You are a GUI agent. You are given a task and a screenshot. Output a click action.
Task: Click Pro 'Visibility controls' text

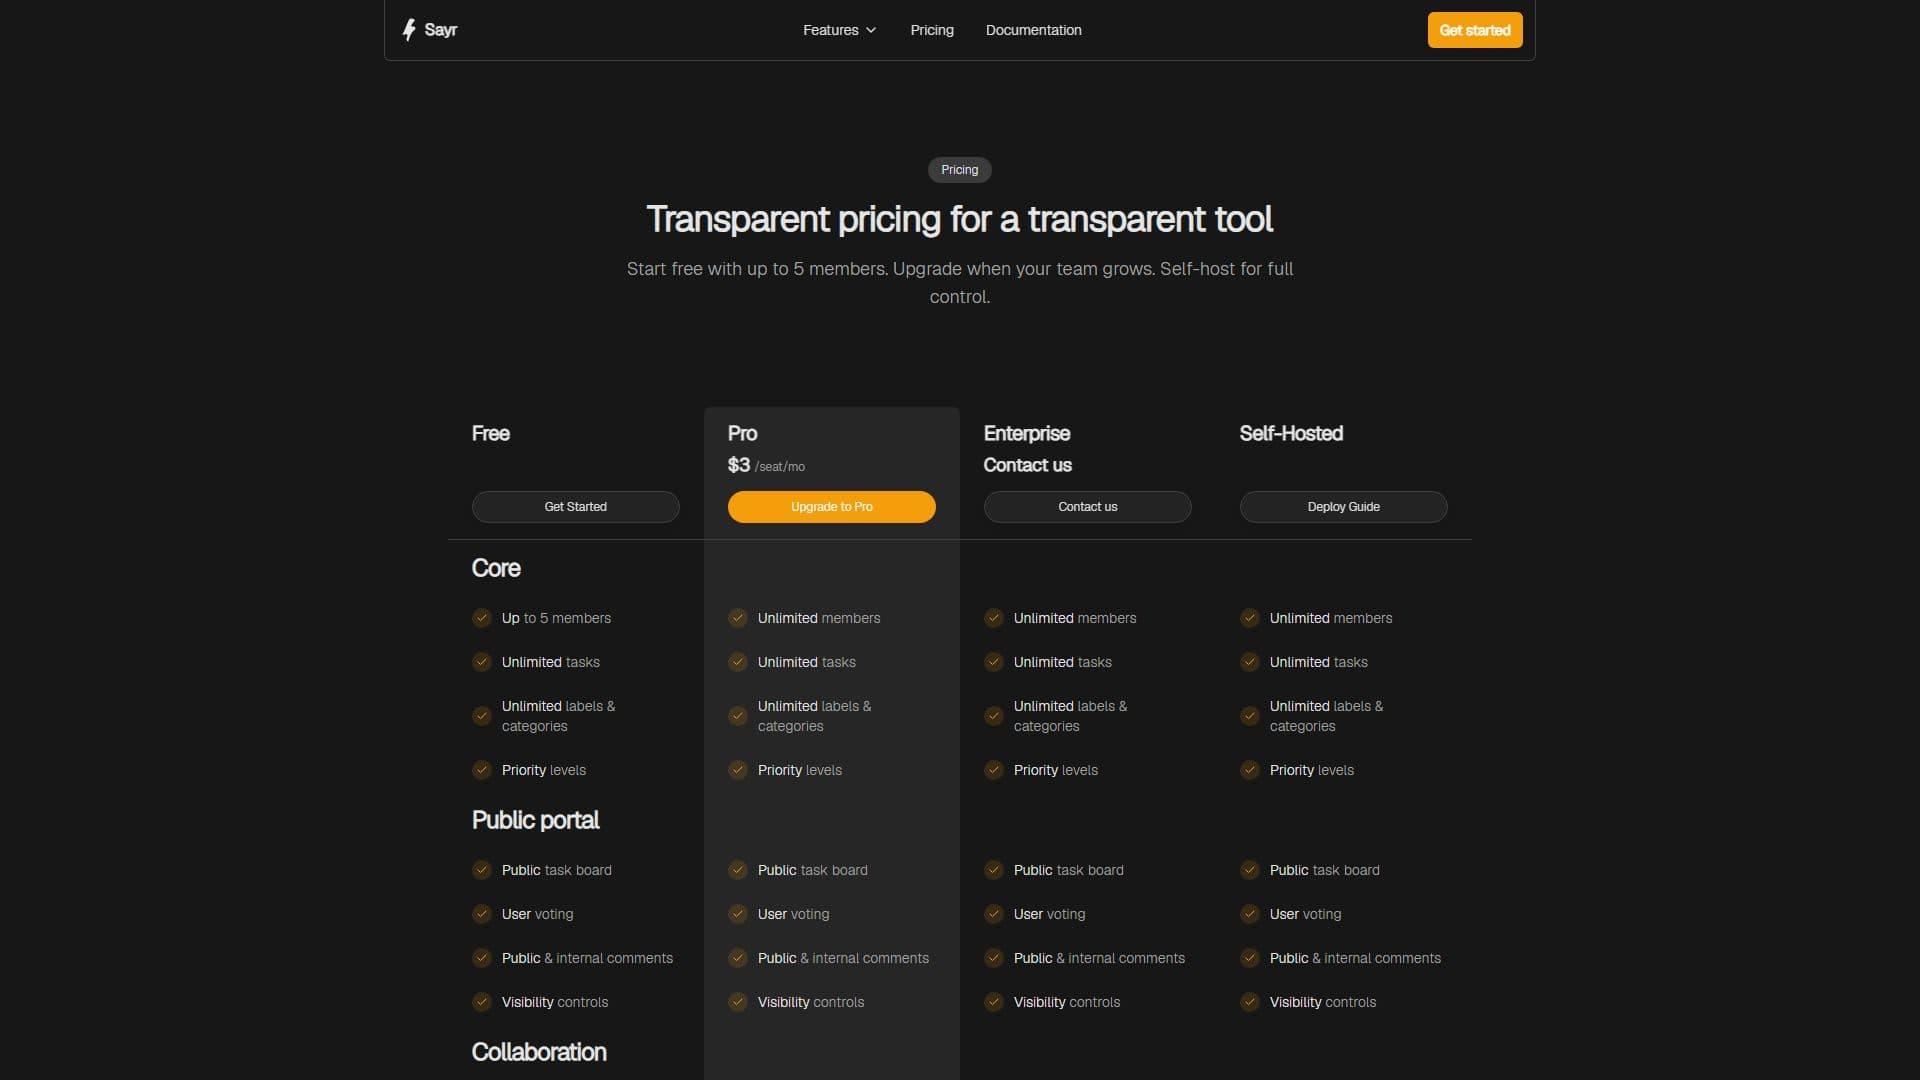(811, 1002)
